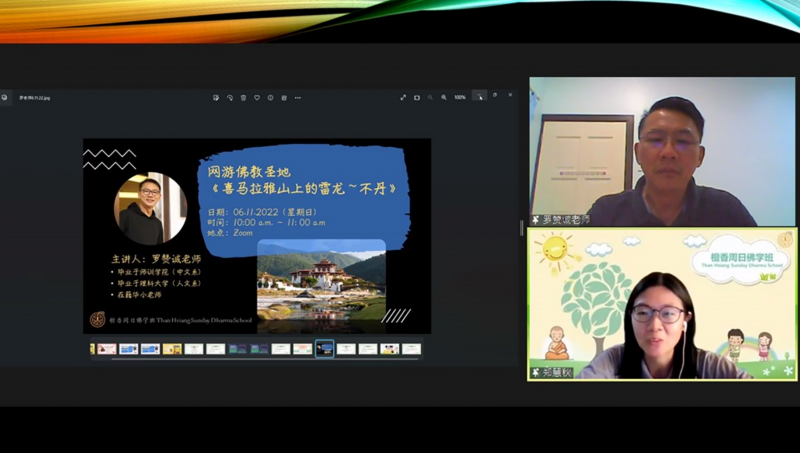Rotate the displayed image
Image resolution: width=800 pixels, height=453 pixels.
pyautogui.click(x=230, y=97)
